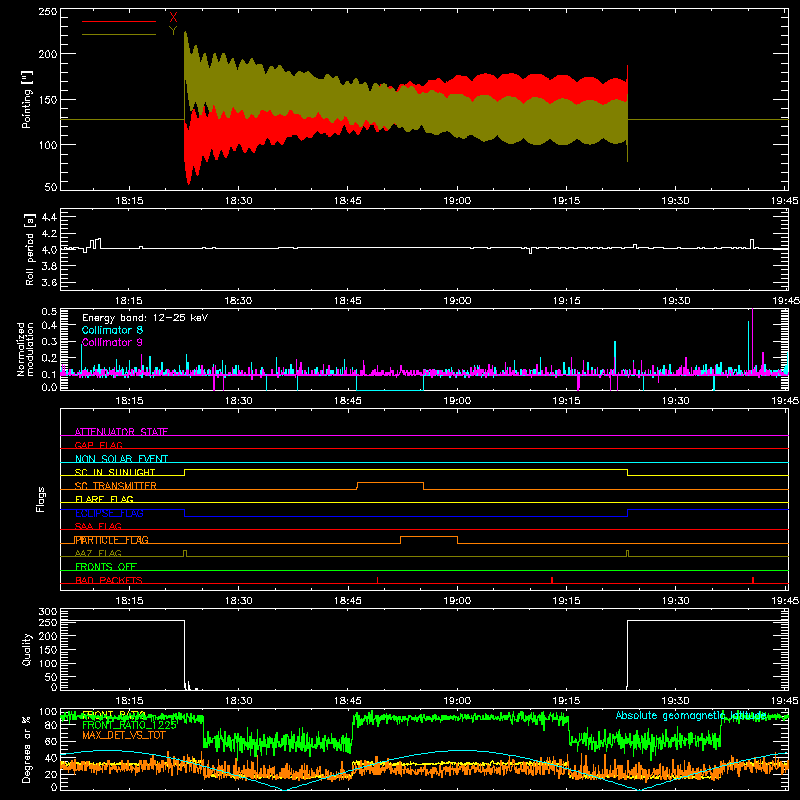Image resolution: width=800 pixels, height=800 pixels.
Task: Click the FRONTS_OFF flag label
Action: pos(106,566)
